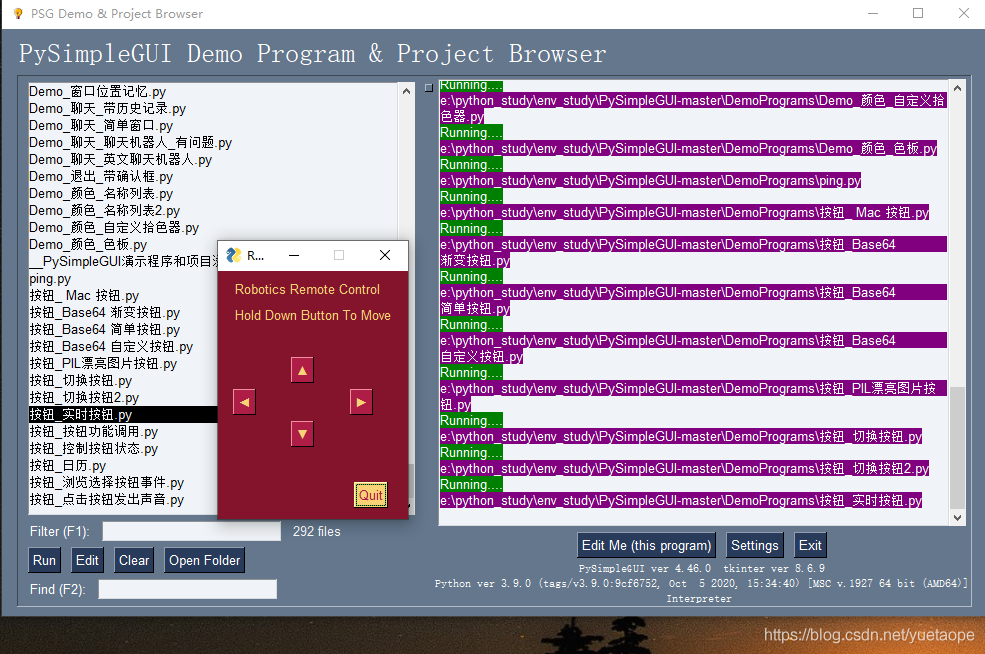Viewport: 985px width, 654px height.
Task: Click the 按钮_ Mac 按钮.py path in output
Action: click(684, 212)
